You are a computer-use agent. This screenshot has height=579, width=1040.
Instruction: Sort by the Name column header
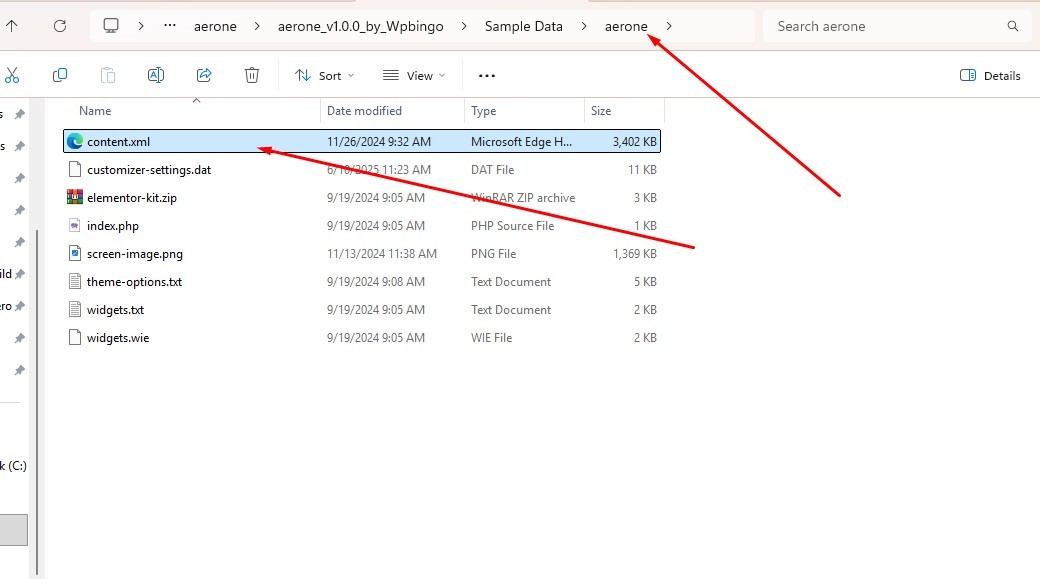(95, 111)
